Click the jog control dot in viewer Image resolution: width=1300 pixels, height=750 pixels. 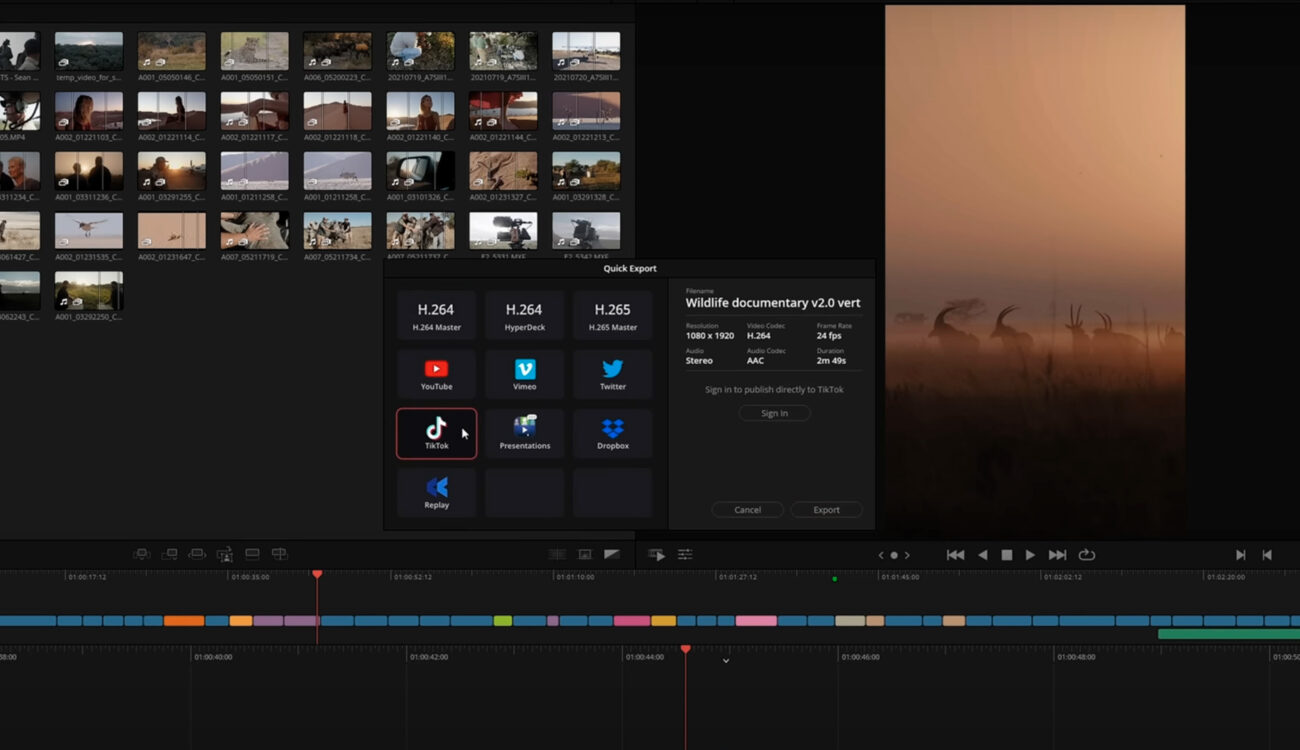[x=894, y=555]
